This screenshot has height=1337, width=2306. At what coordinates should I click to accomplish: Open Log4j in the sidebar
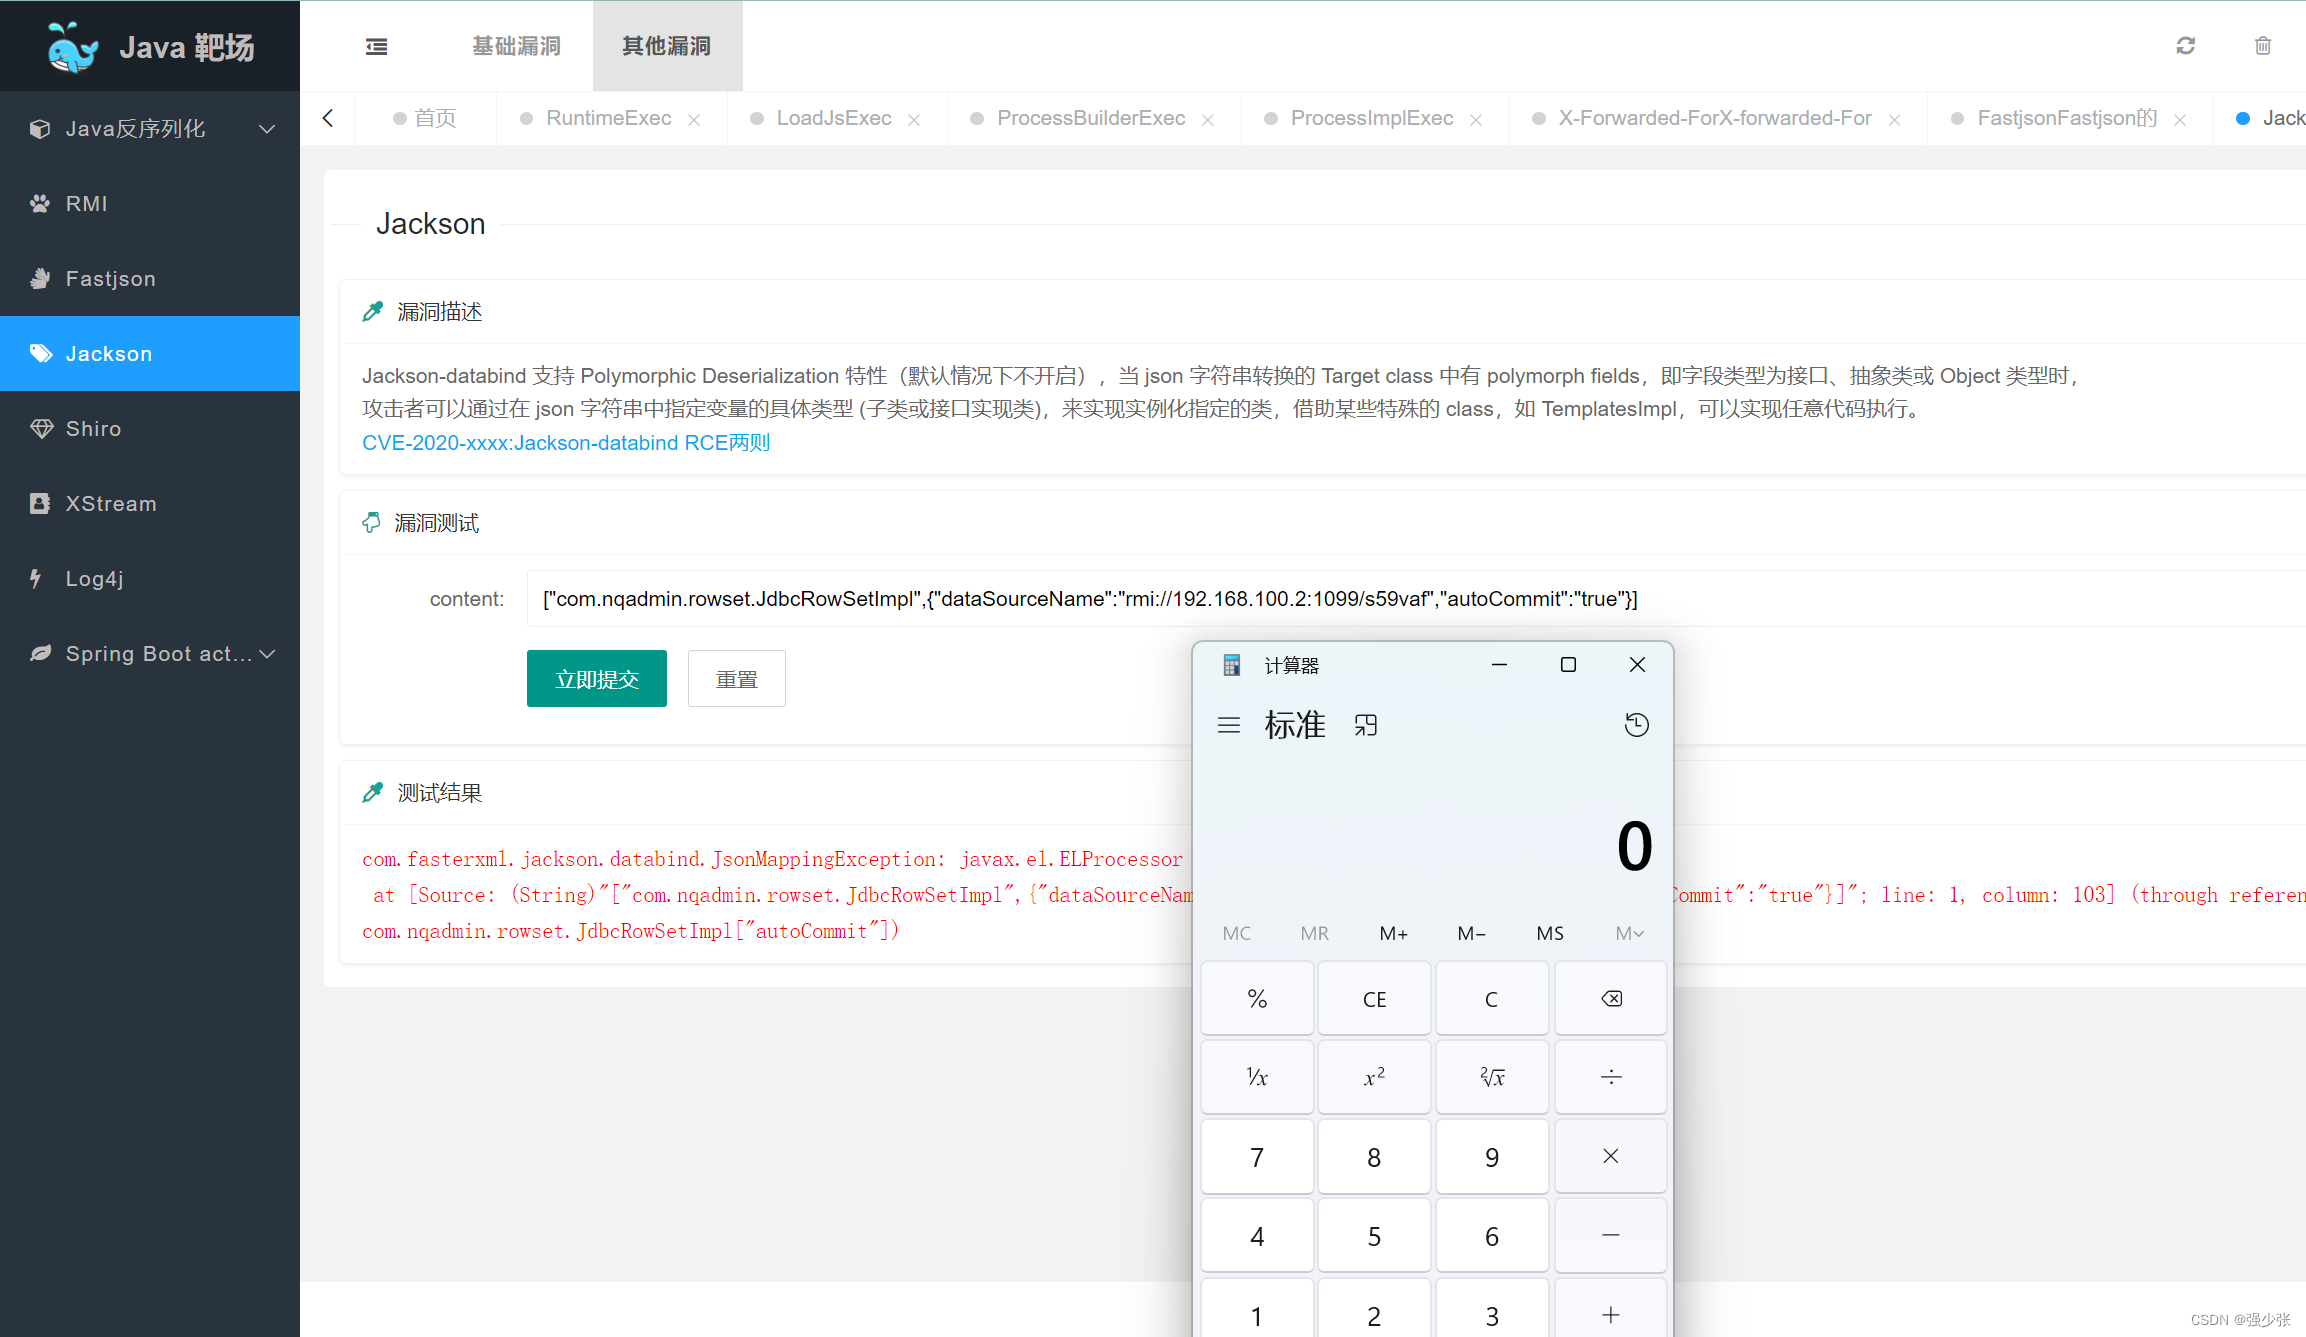pyautogui.click(x=150, y=578)
